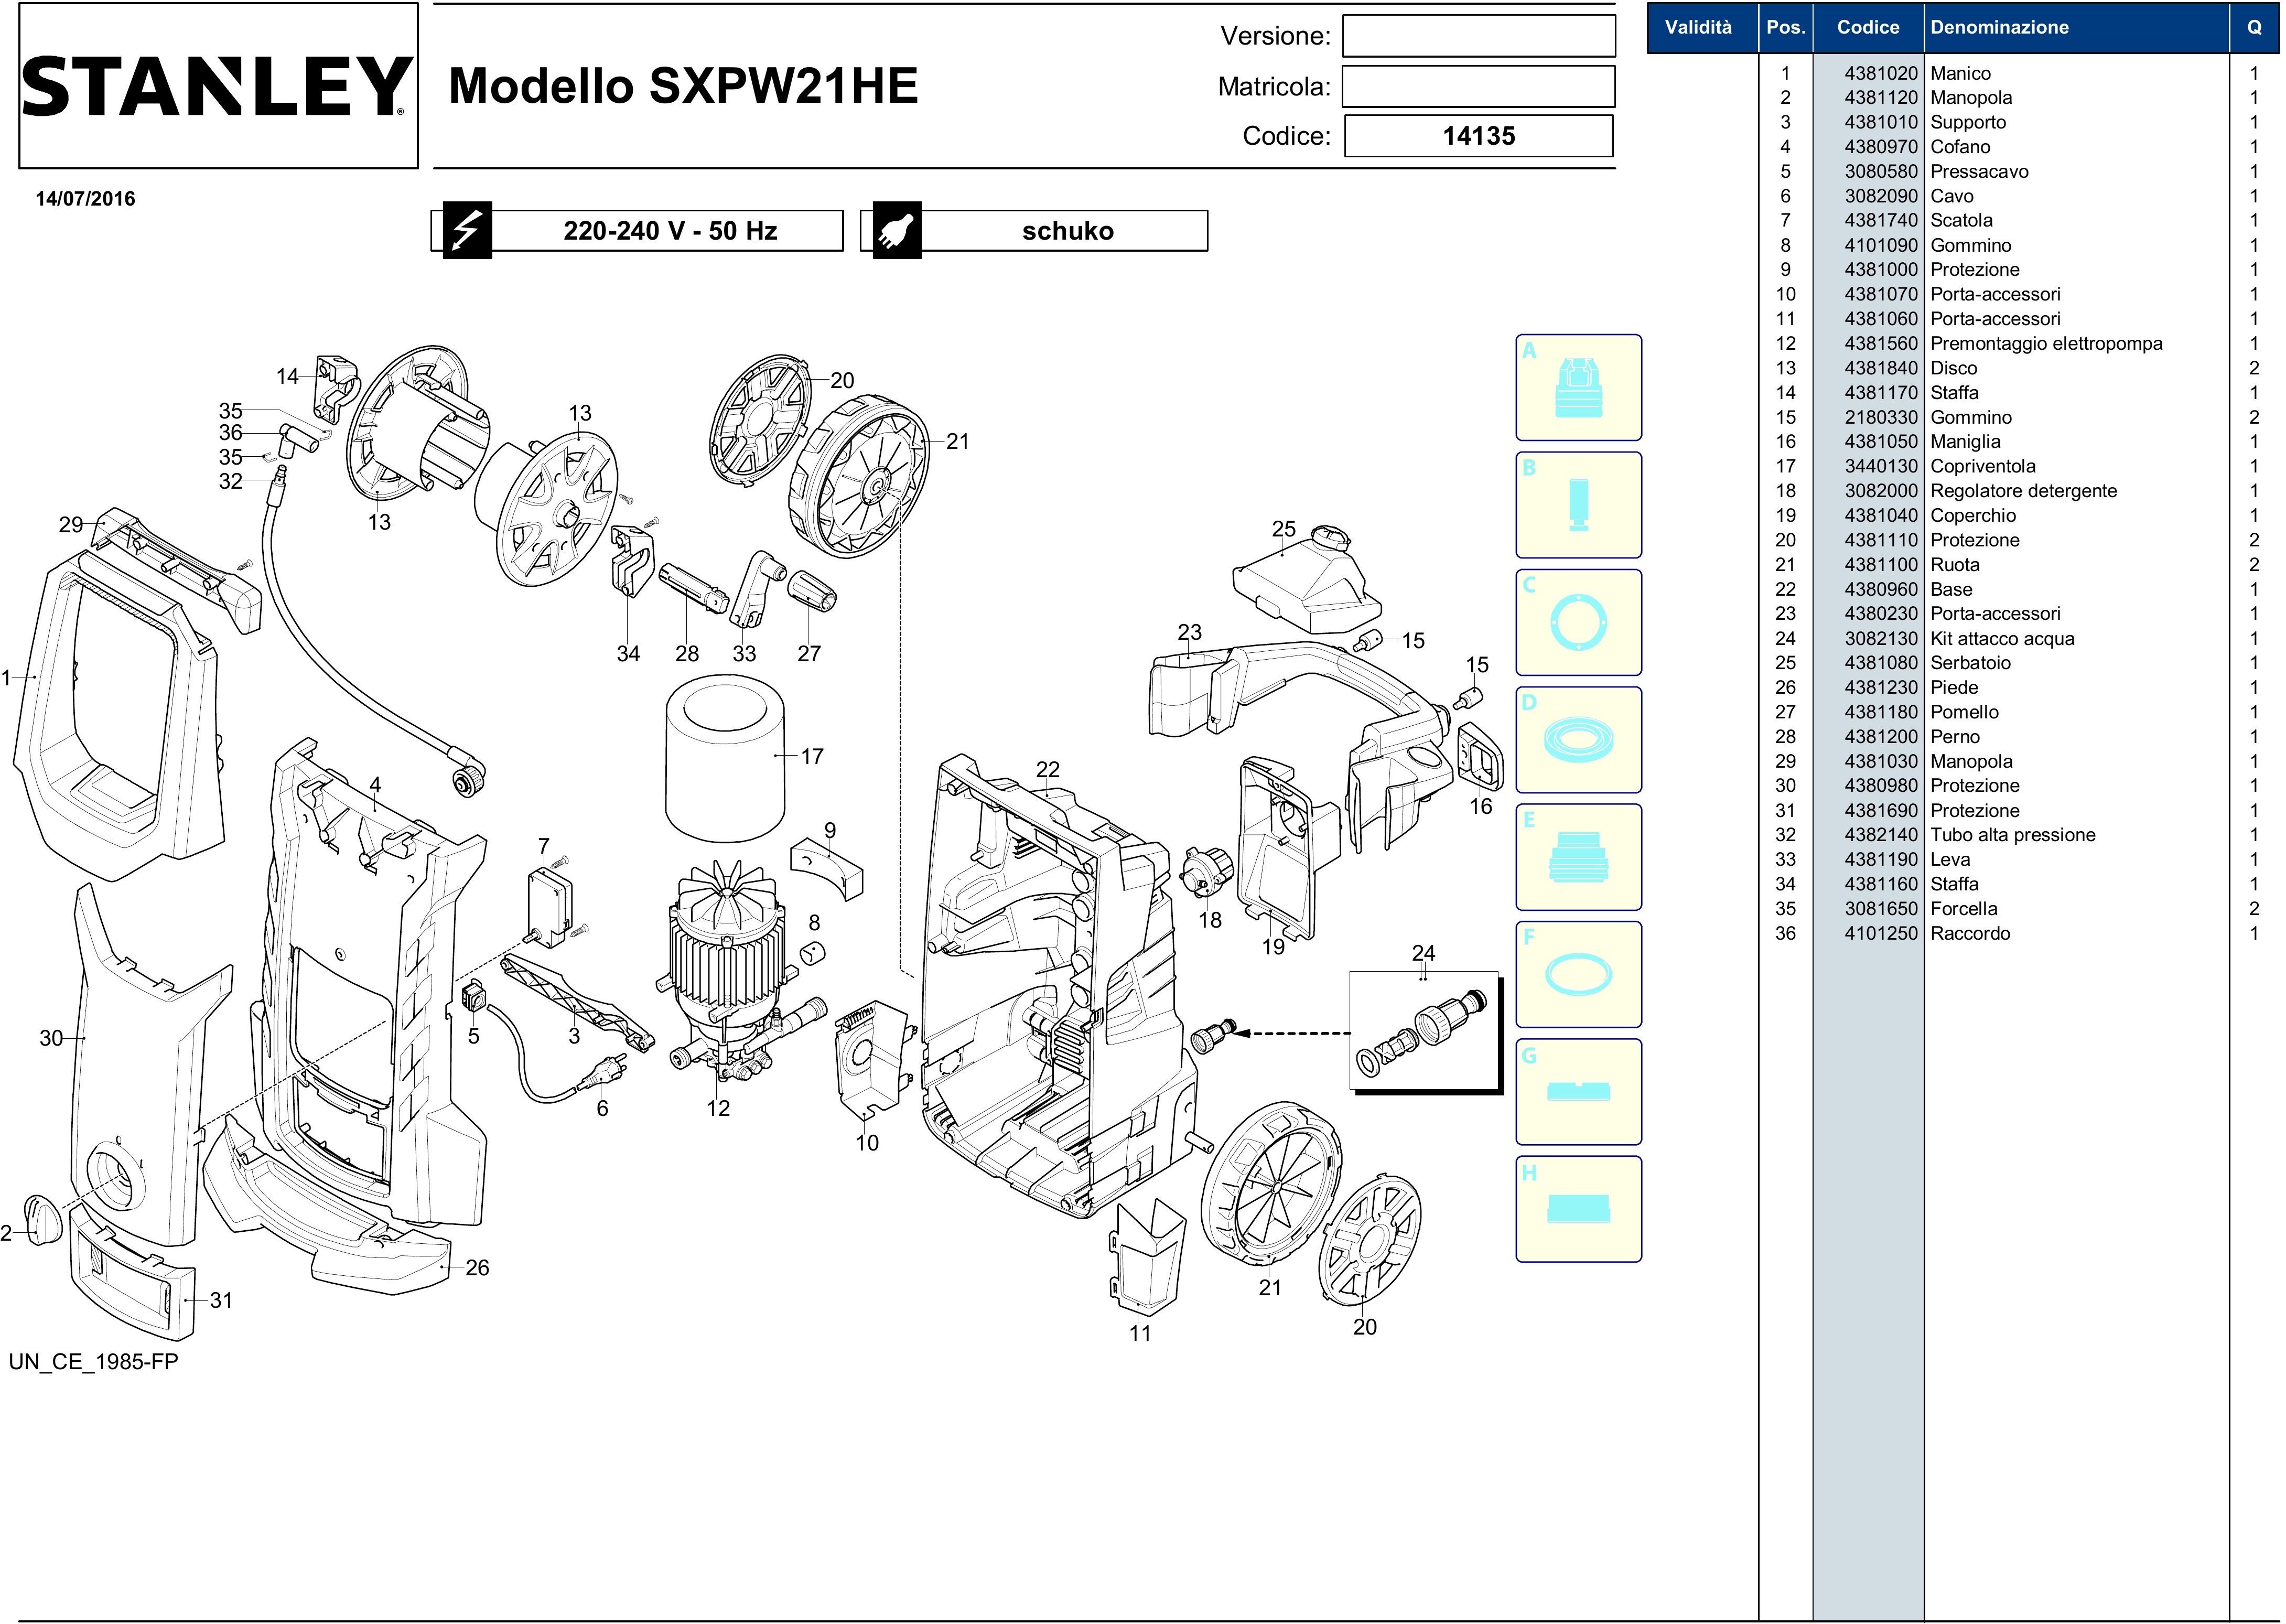Click the plug type icon
Image resolution: width=2286 pixels, height=1624 pixels.
click(896, 231)
